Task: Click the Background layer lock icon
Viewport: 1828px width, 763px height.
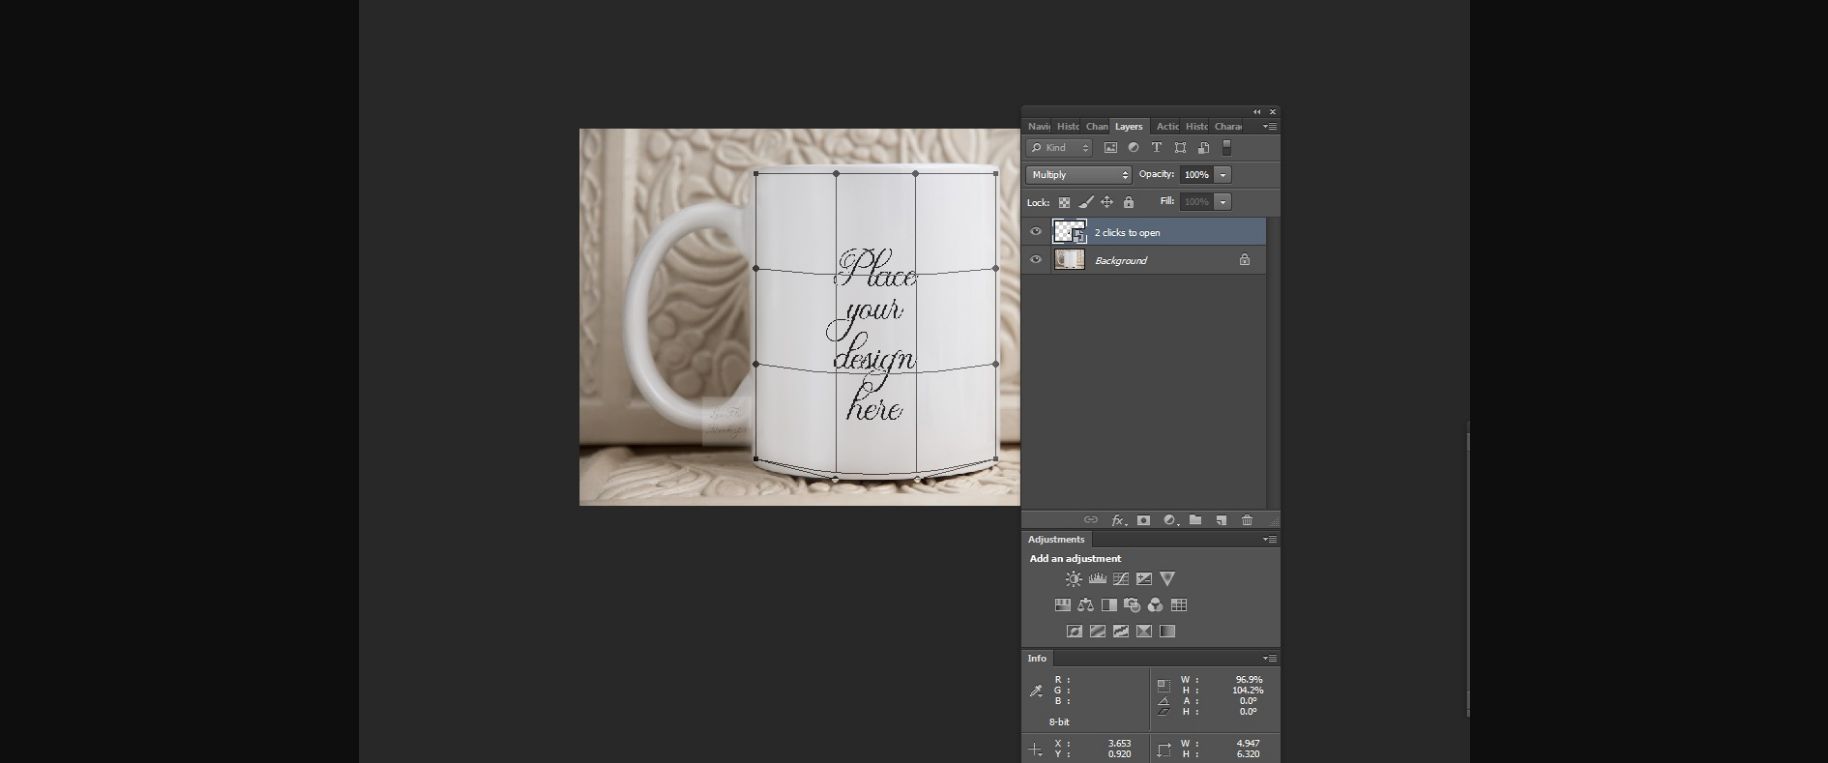Action: click(1245, 260)
